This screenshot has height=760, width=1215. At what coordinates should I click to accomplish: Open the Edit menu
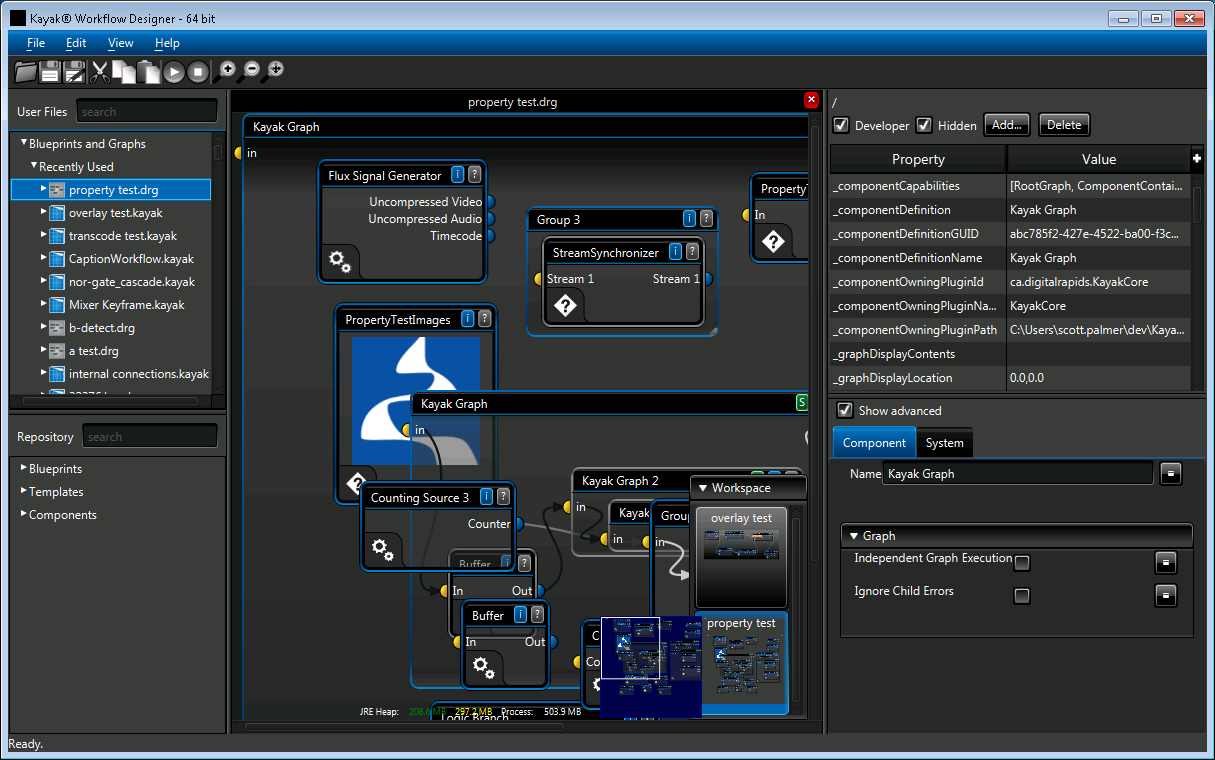click(x=76, y=43)
